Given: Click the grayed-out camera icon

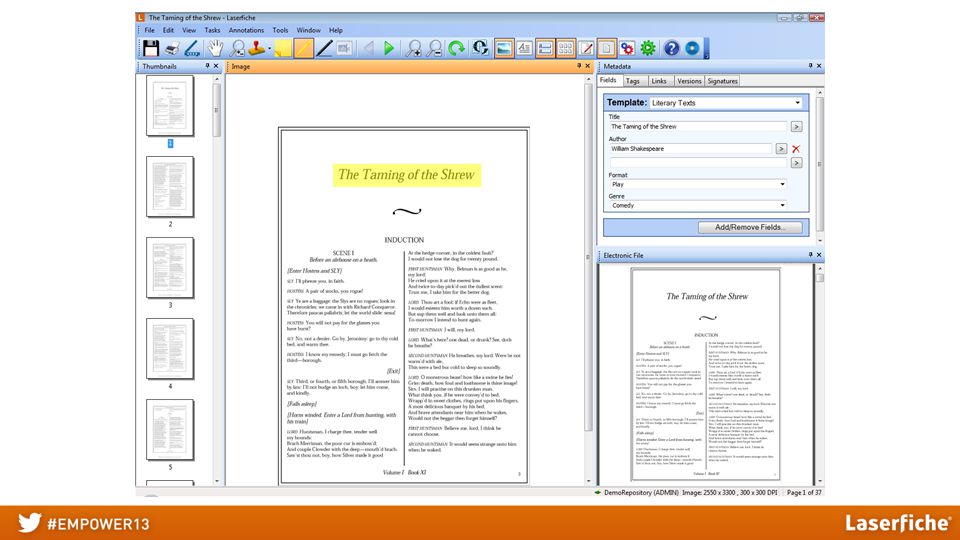Looking at the screenshot, I should click(x=344, y=48).
